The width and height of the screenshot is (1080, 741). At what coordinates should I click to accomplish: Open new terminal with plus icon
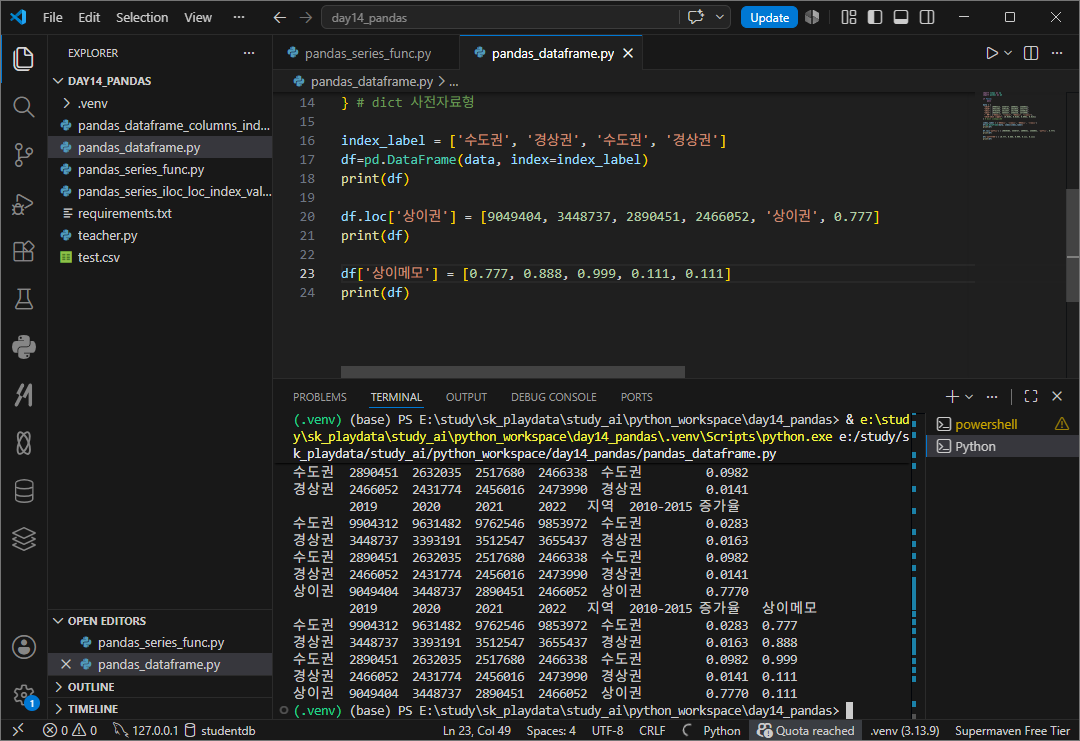pos(952,396)
